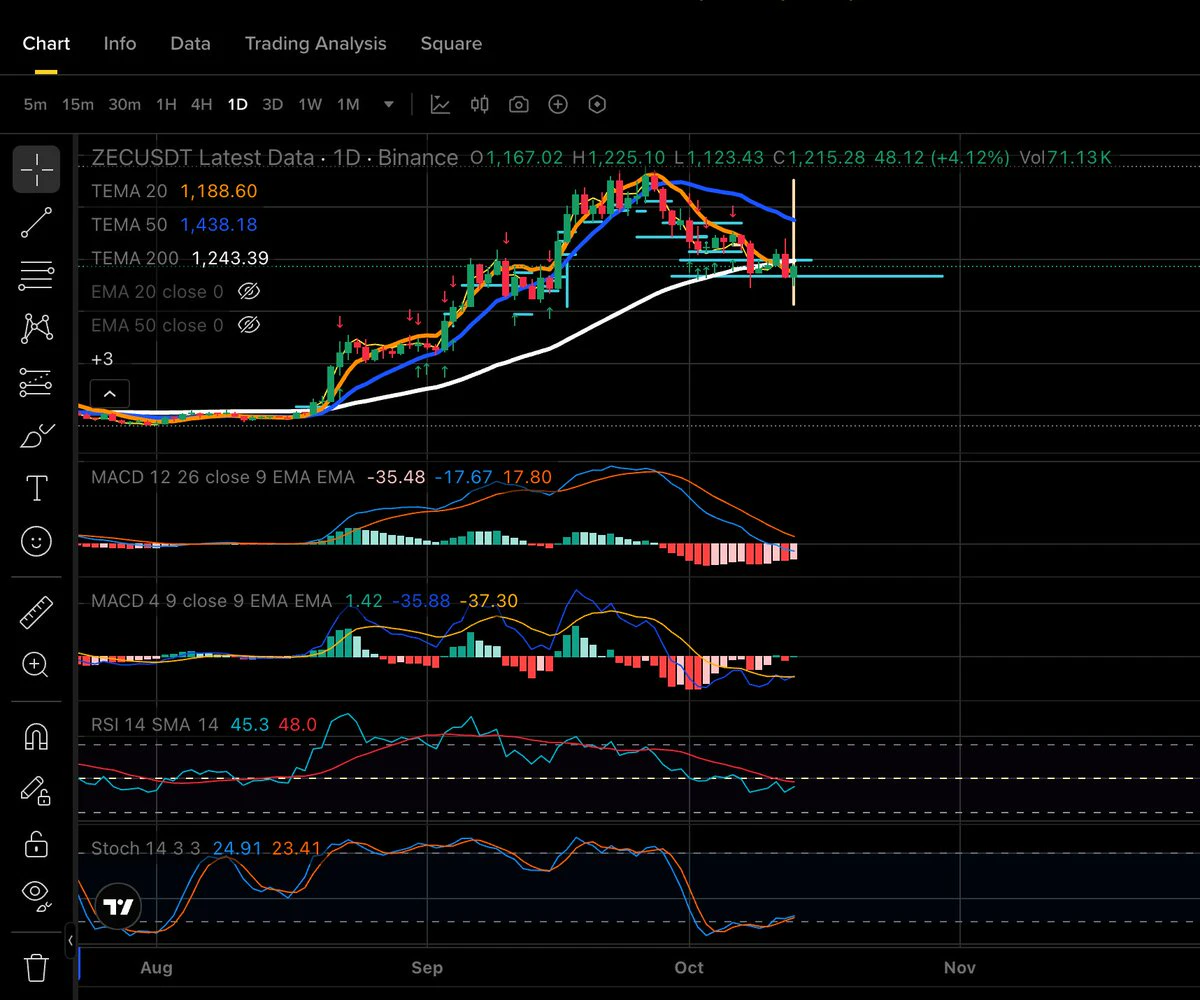Set the timeframe to 4H
The height and width of the screenshot is (1000, 1200).
(x=201, y=104)
